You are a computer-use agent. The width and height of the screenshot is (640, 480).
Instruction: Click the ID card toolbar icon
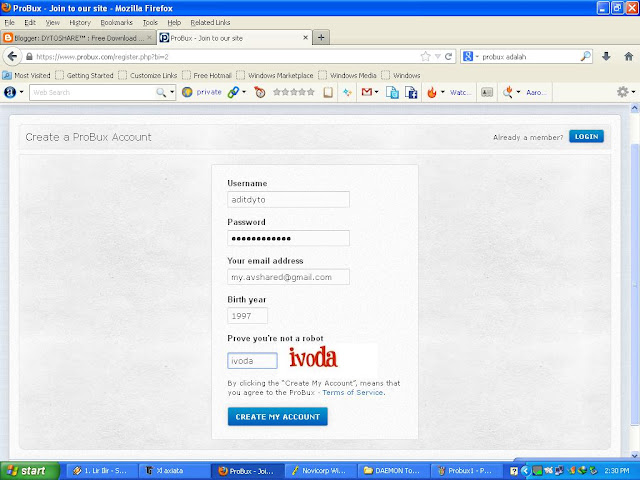click(487, 93)
